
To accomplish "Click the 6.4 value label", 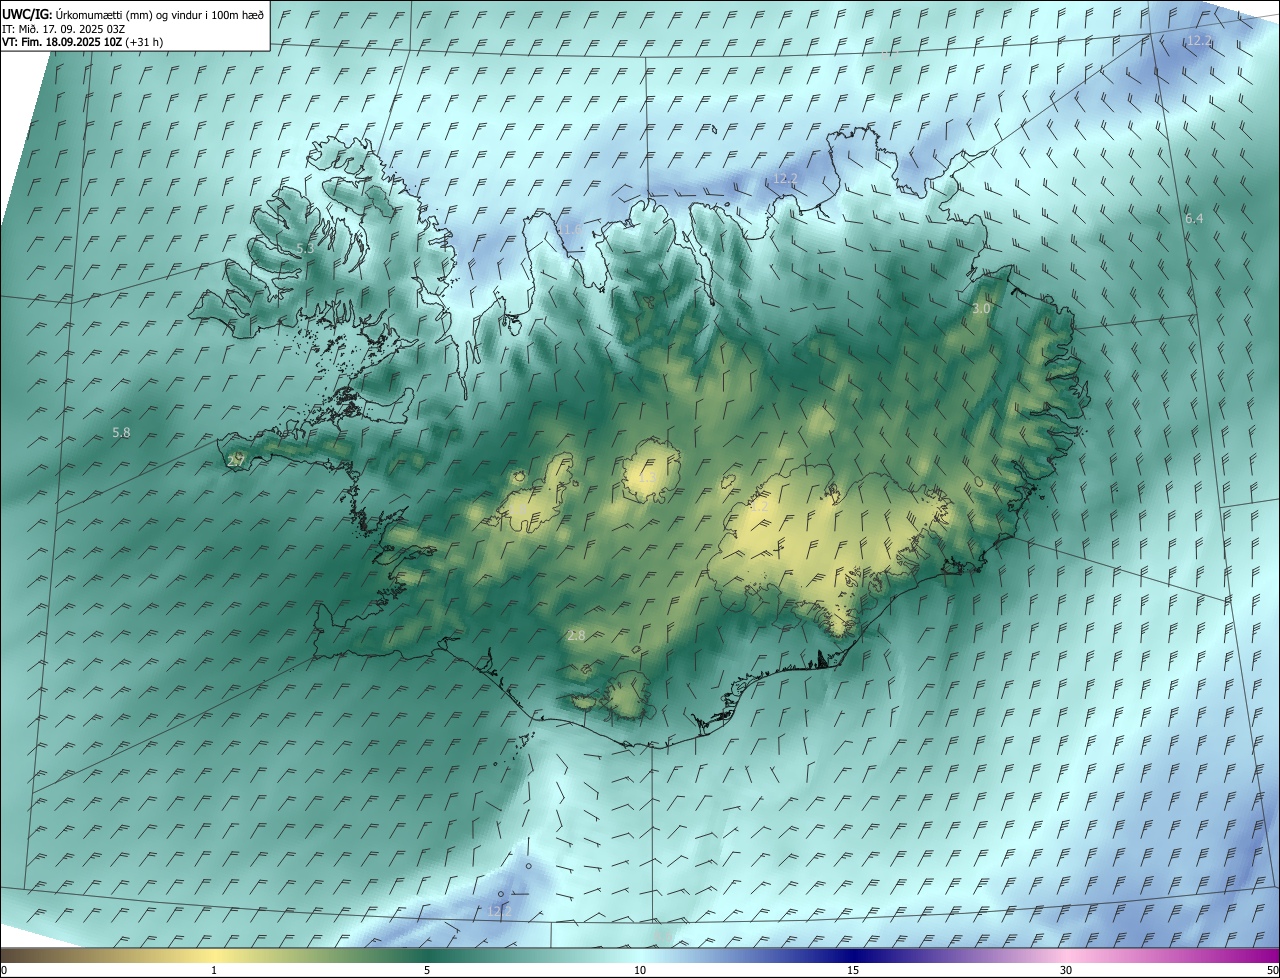I will coord(1194,218).
